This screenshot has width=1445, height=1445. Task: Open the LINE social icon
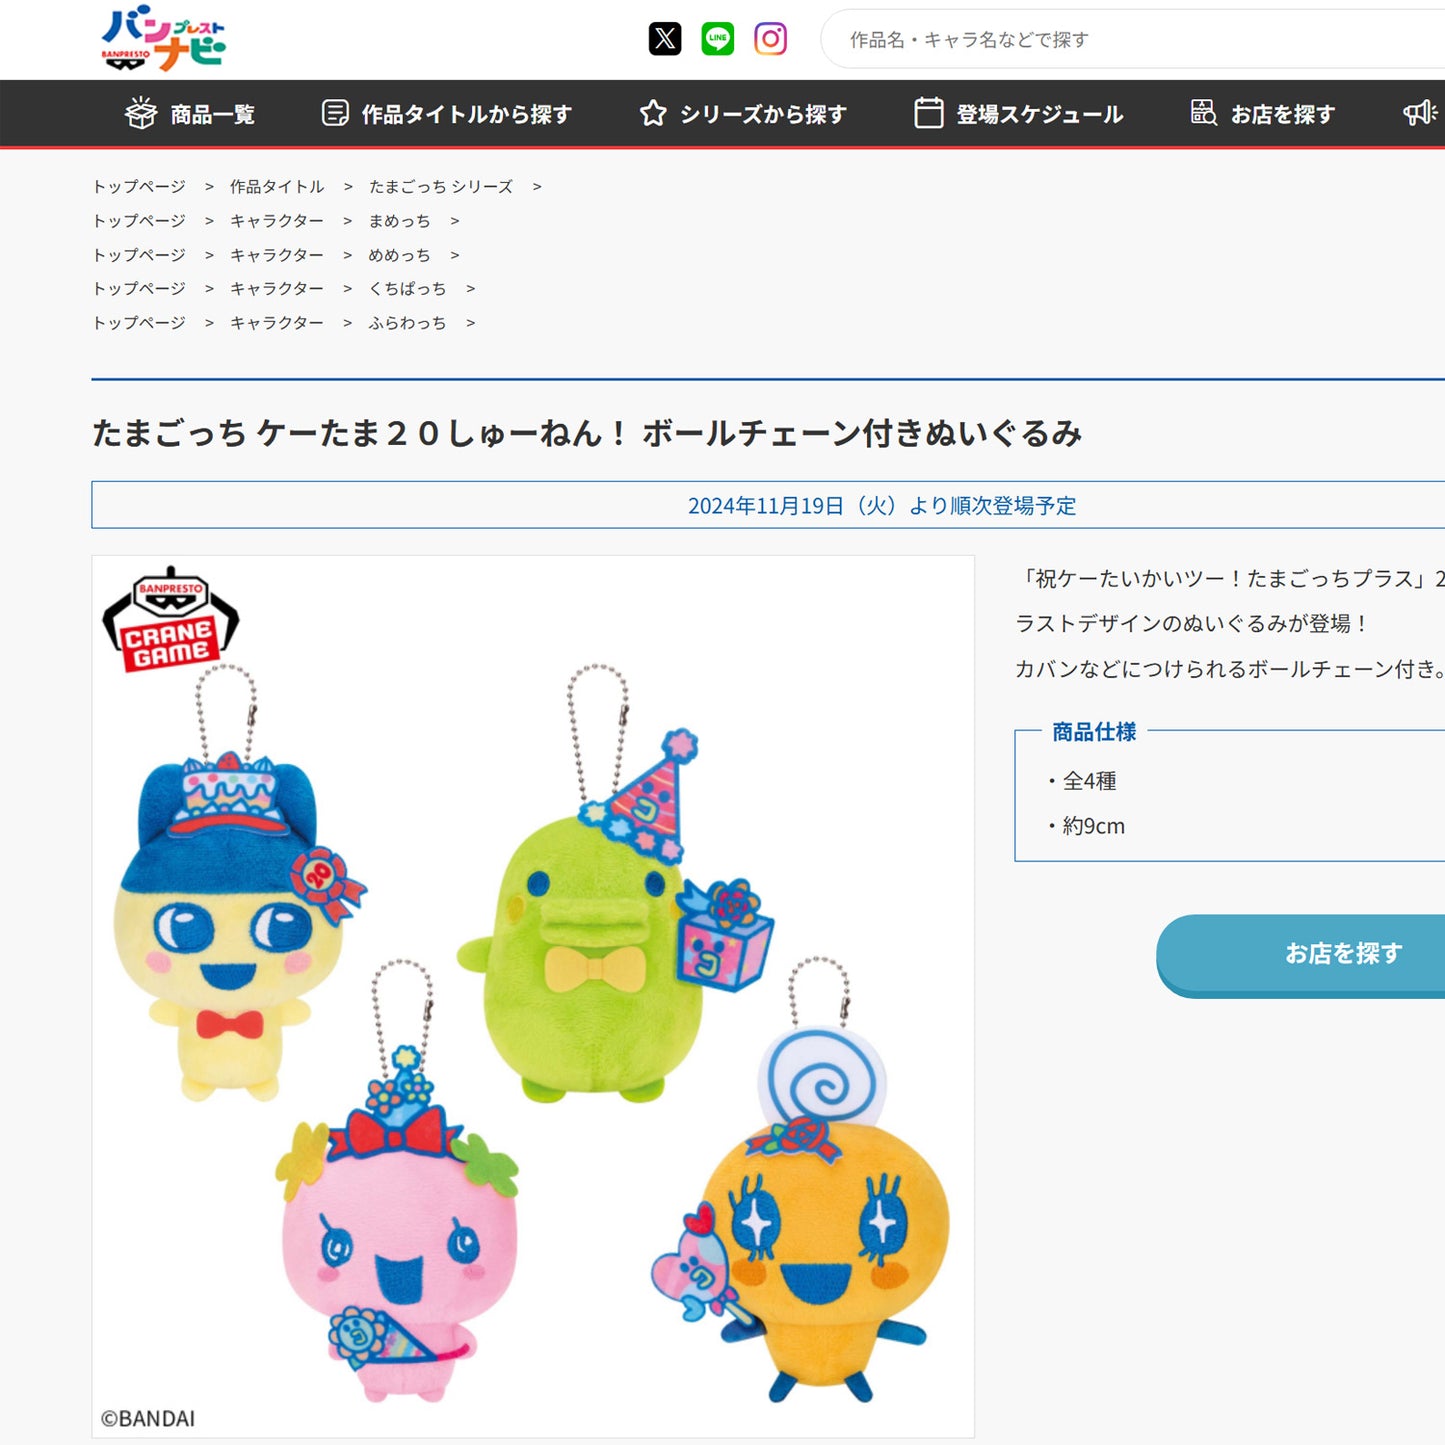(717, 39)
